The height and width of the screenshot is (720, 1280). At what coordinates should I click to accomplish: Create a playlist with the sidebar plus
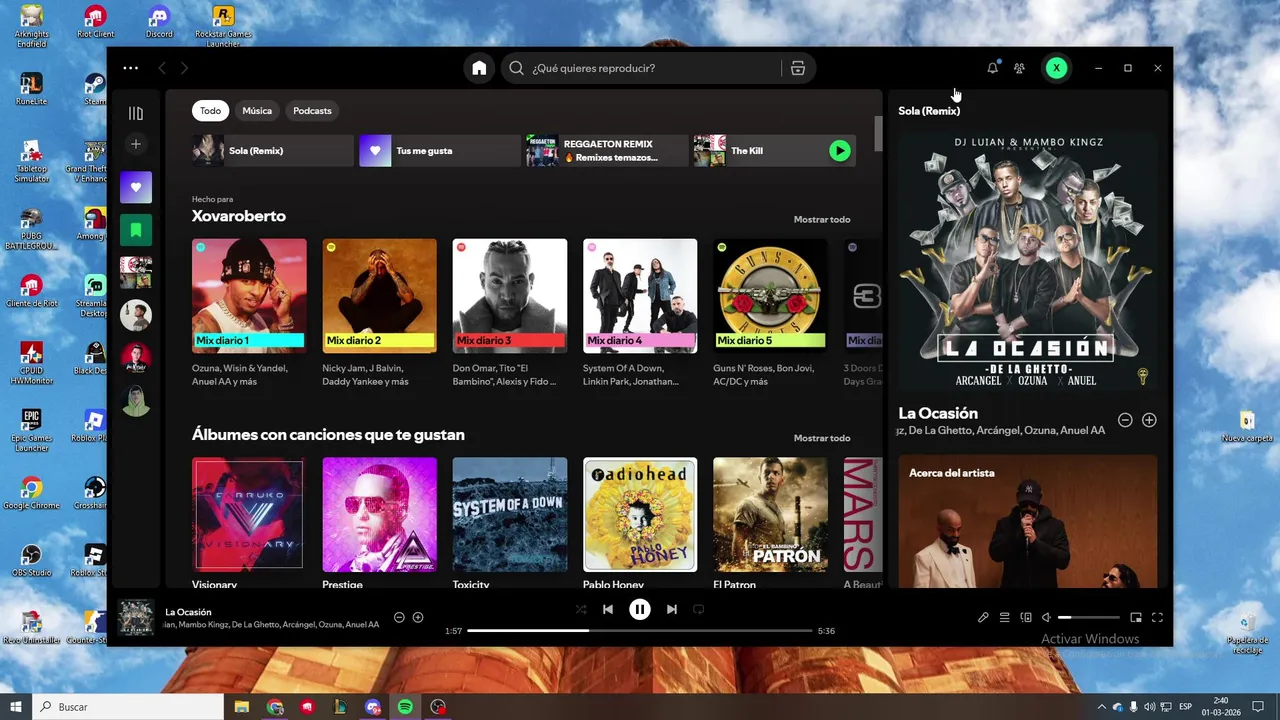tap(136, 144)
